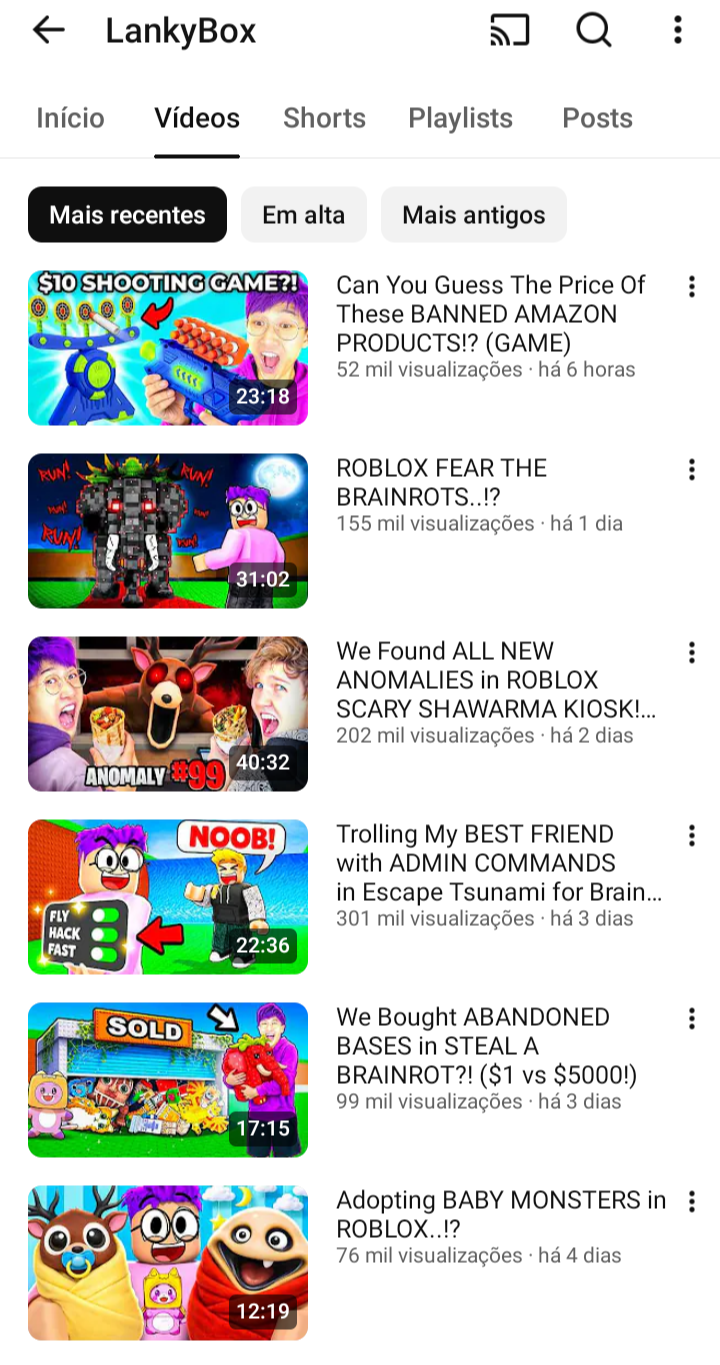
Task: Open the channel overflow menu at top
Action: click(x=677, y=31)
